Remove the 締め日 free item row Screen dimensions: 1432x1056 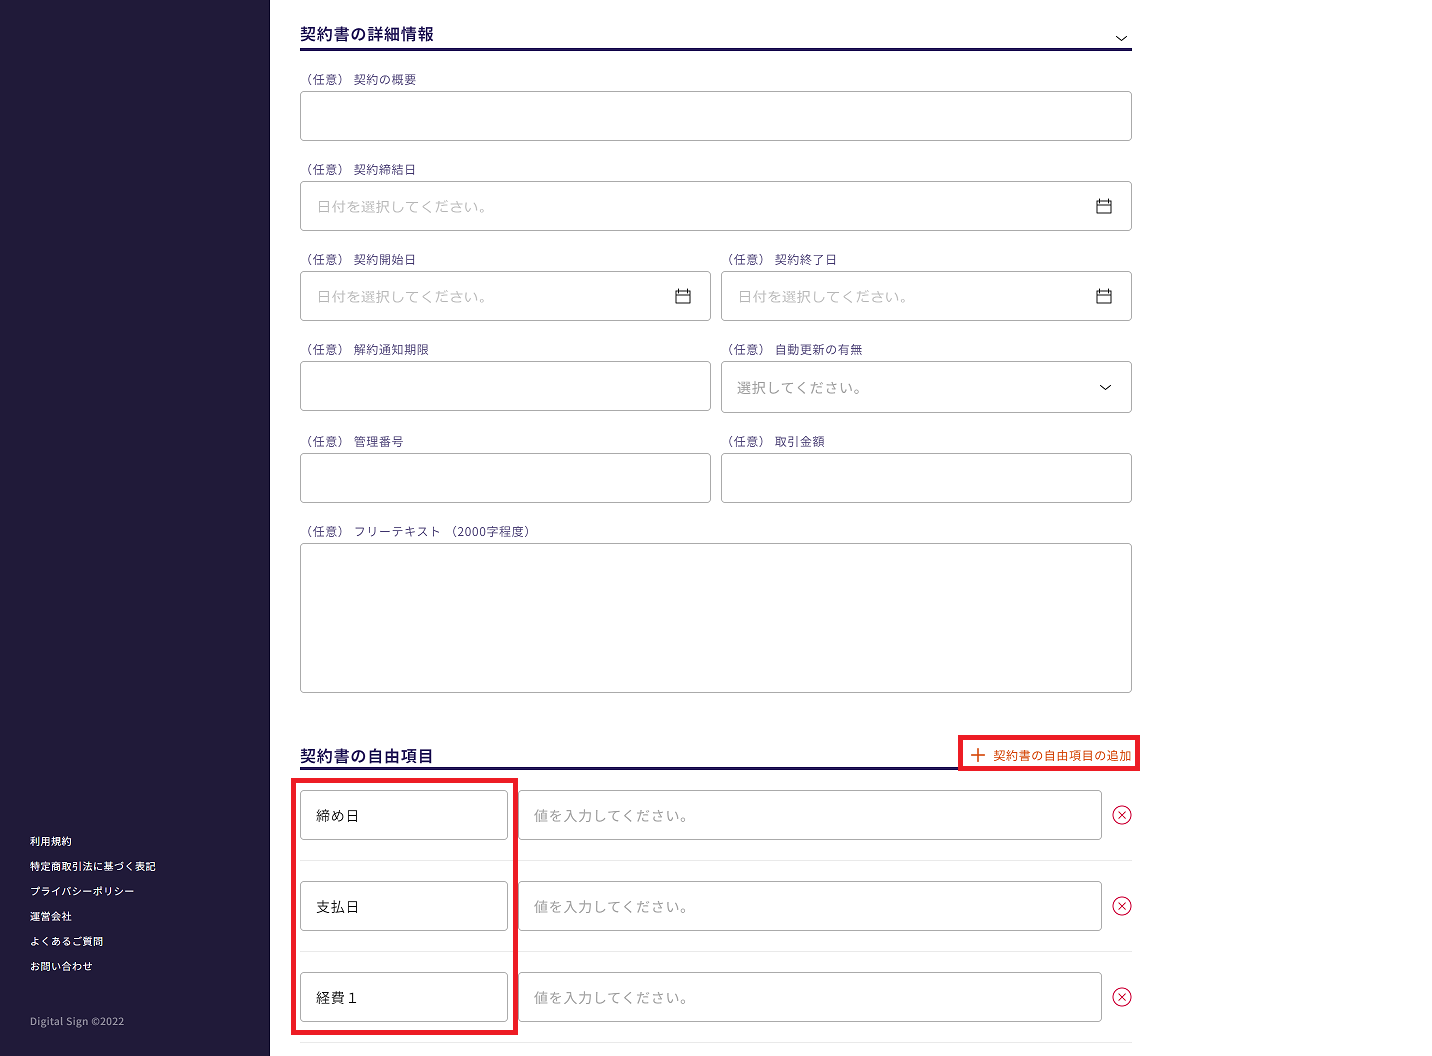click(1122, 815)
